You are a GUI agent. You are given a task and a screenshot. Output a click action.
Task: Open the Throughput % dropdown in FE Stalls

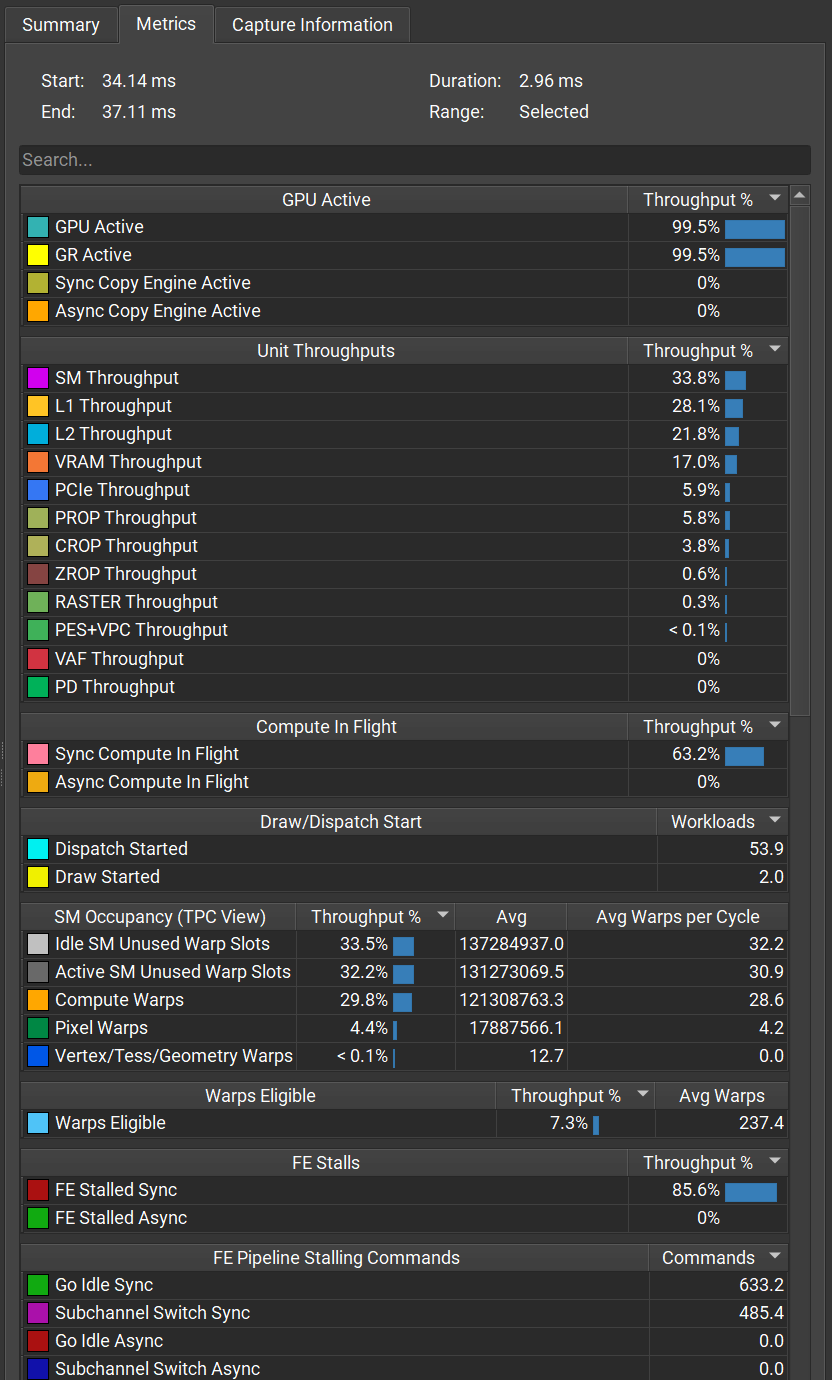coord(773,1162)
